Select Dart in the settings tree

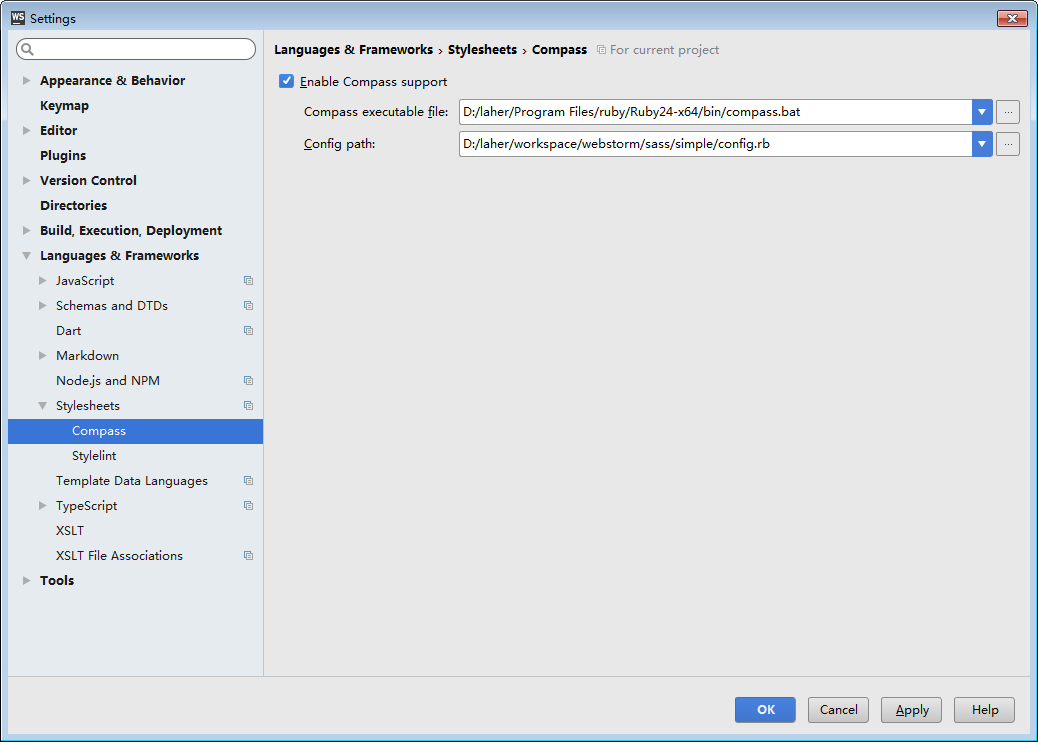click(68, 331)
